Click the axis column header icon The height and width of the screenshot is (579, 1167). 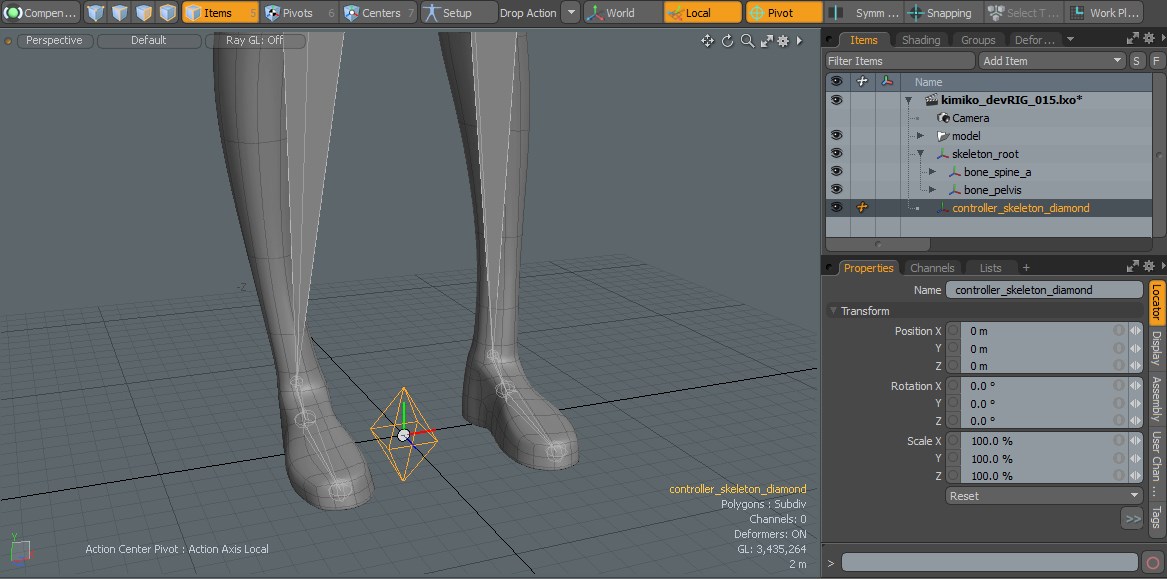click(887, 81)
